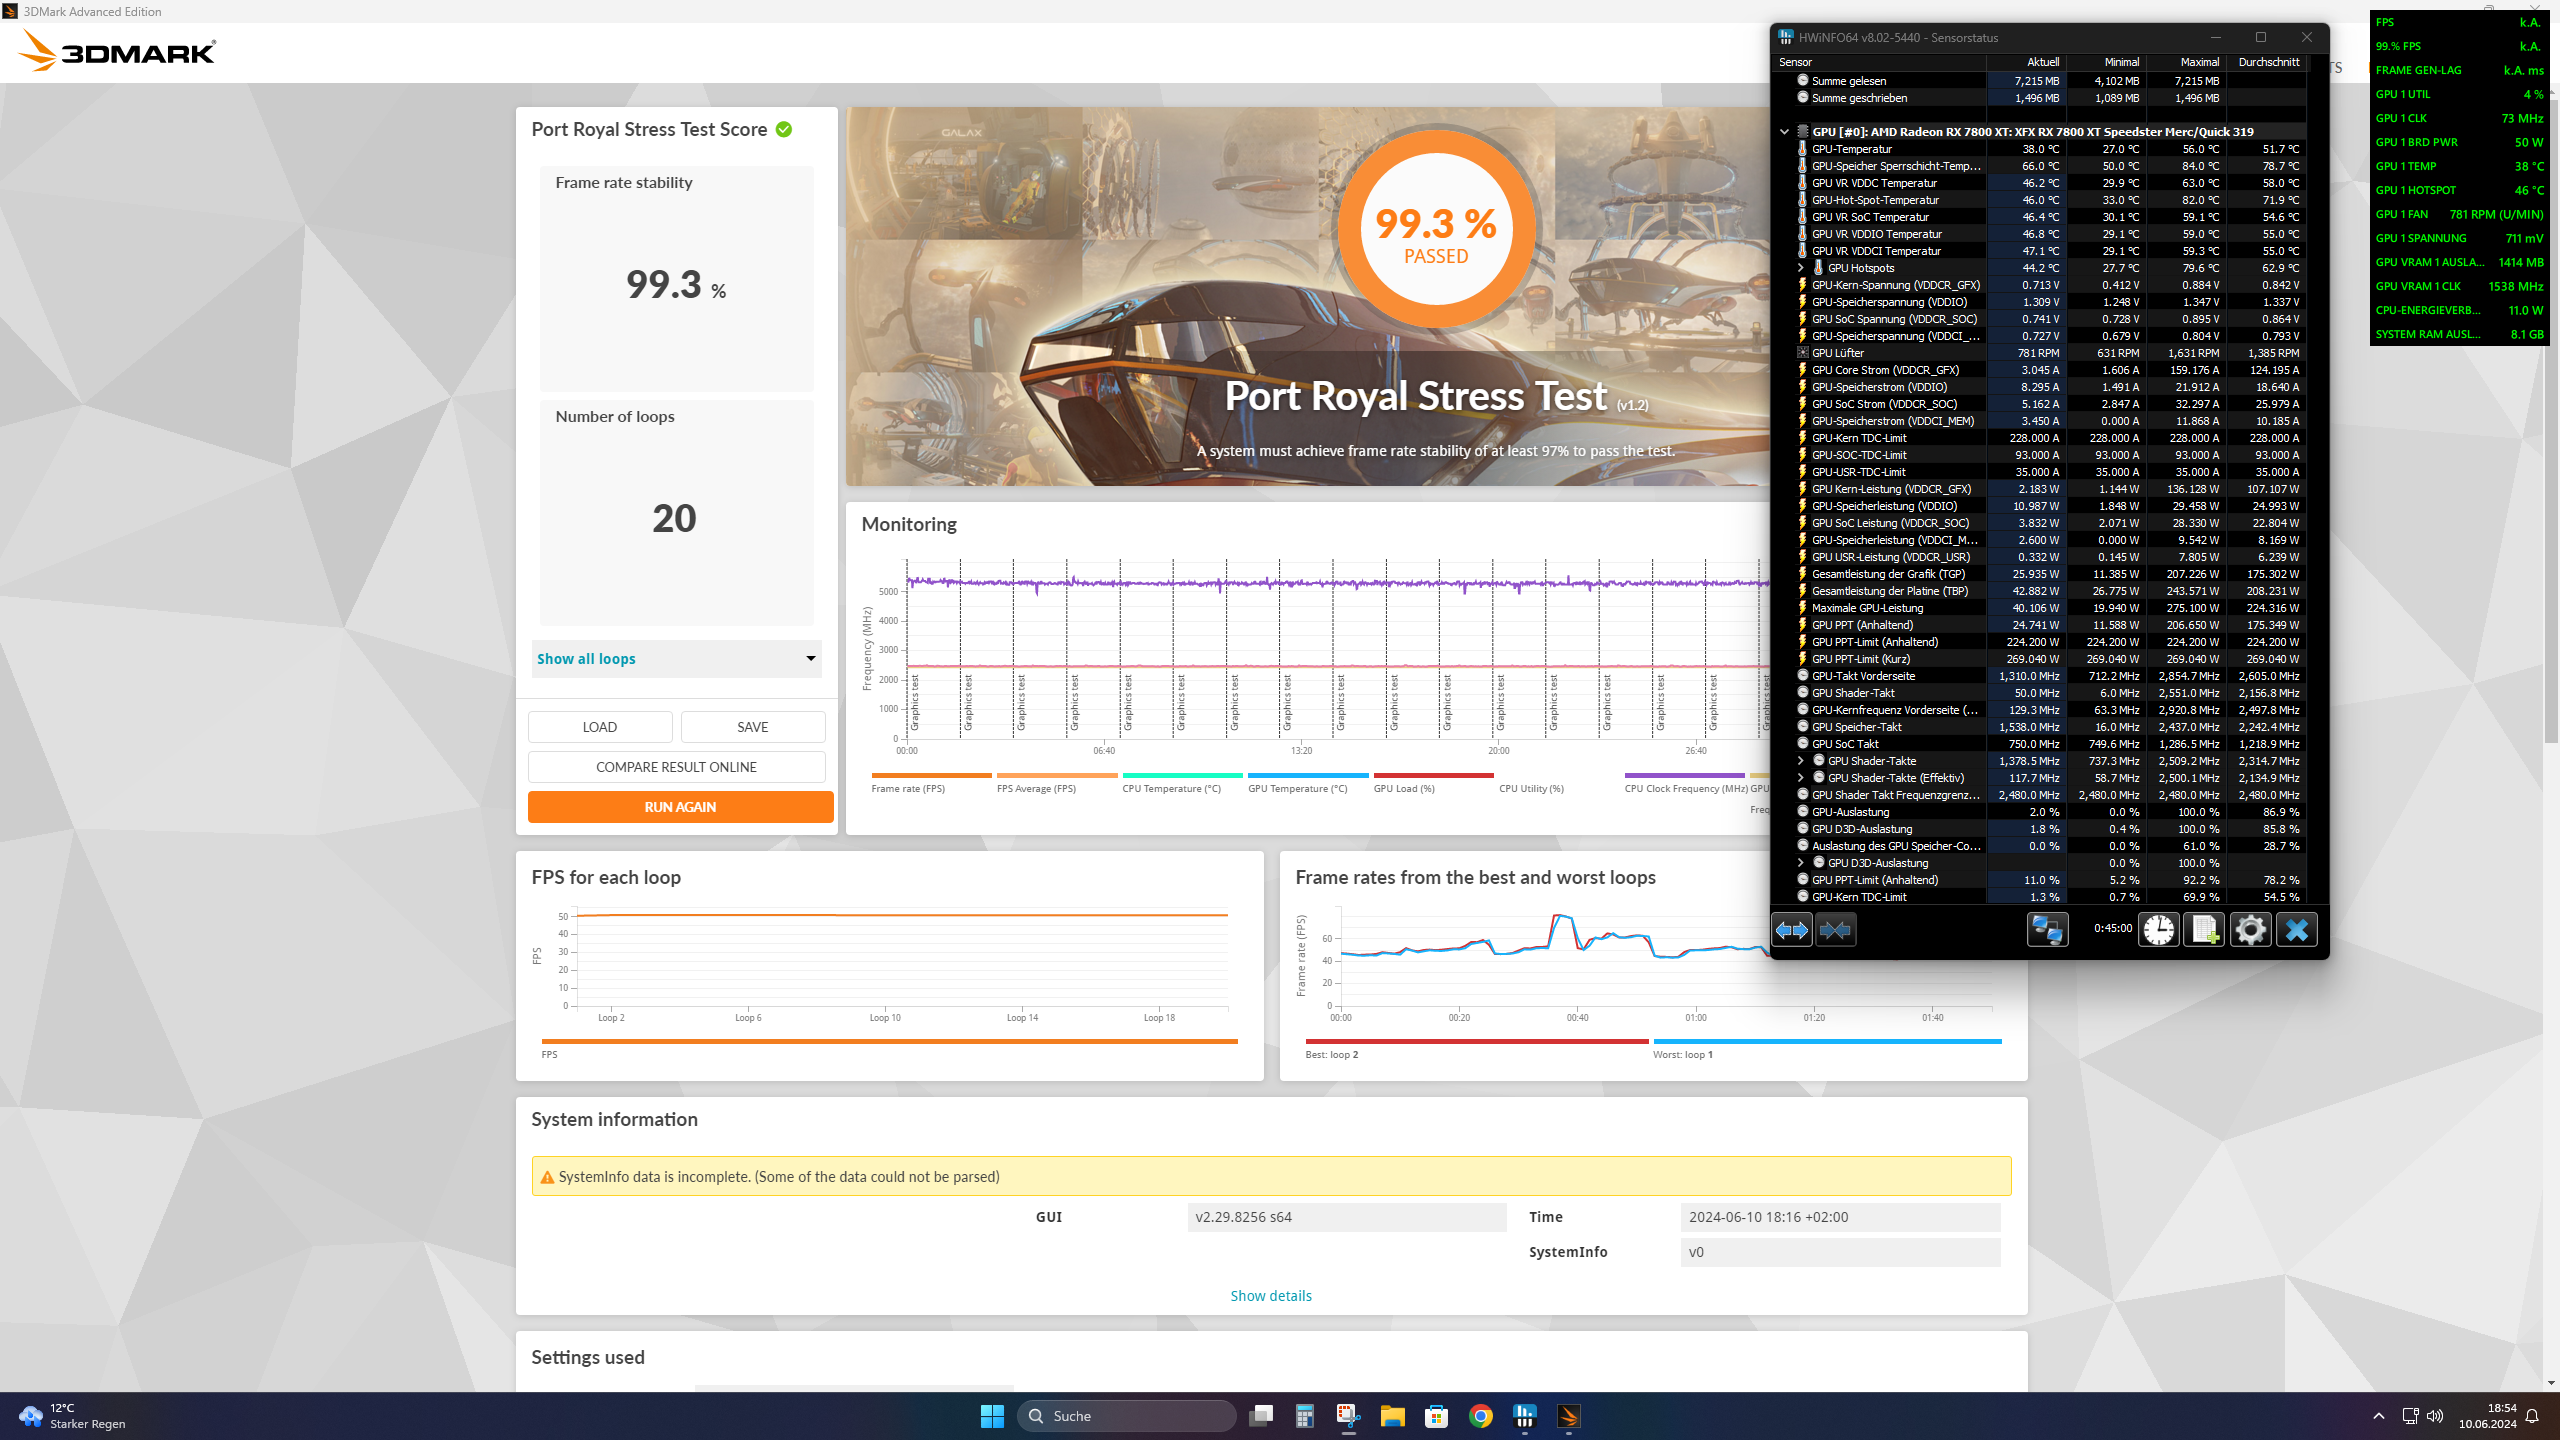Click the taskbar Suche search box

tap(1127, 1416)
